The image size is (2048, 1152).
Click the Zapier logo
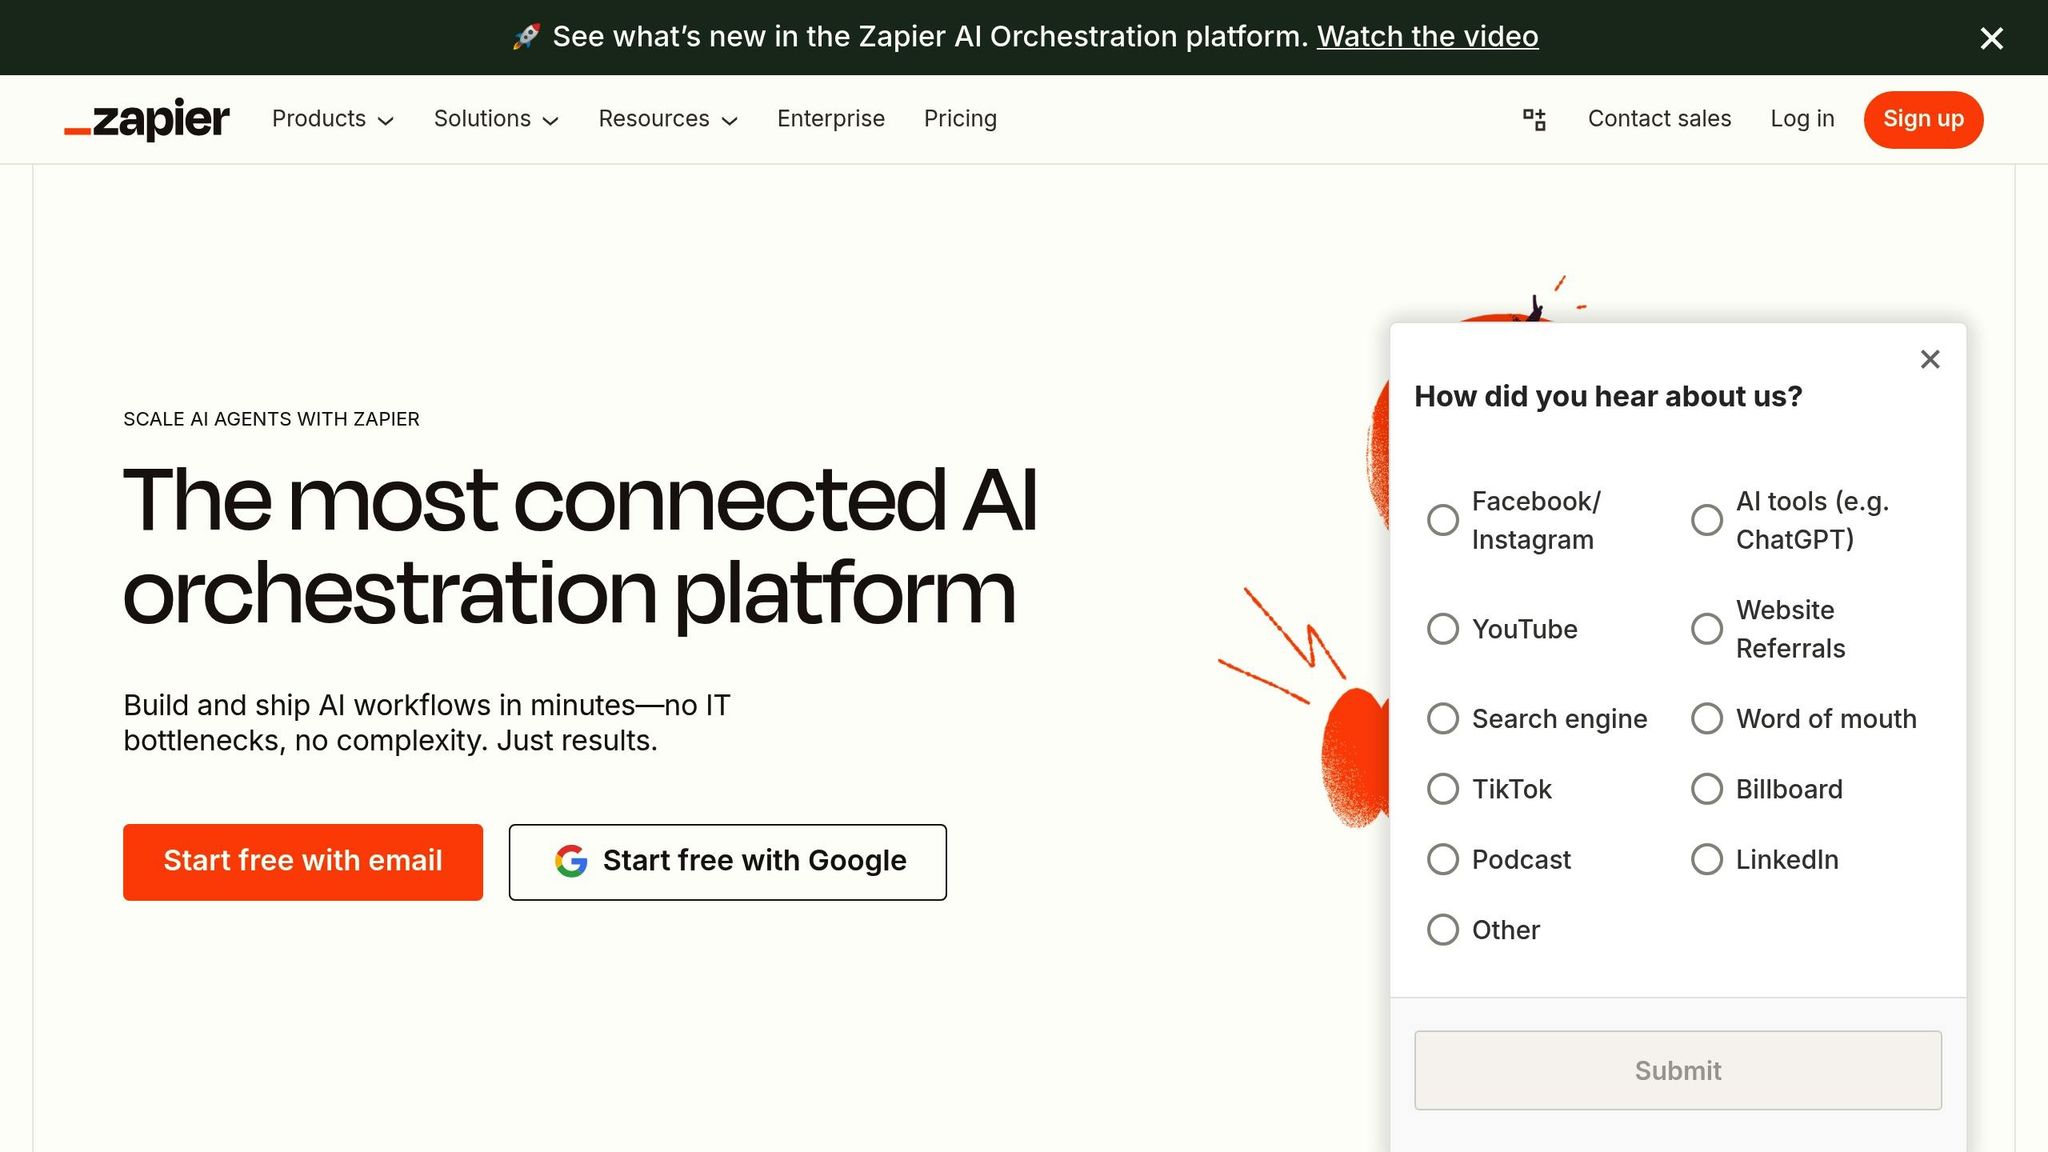146,119
